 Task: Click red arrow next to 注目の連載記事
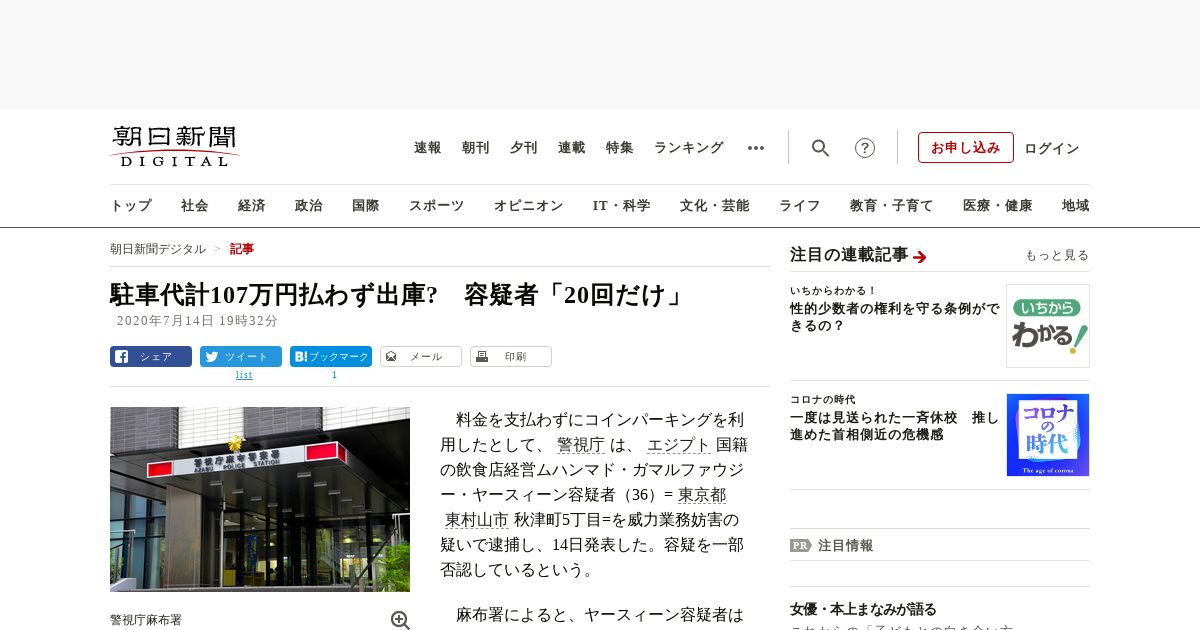tap(920, 257)
